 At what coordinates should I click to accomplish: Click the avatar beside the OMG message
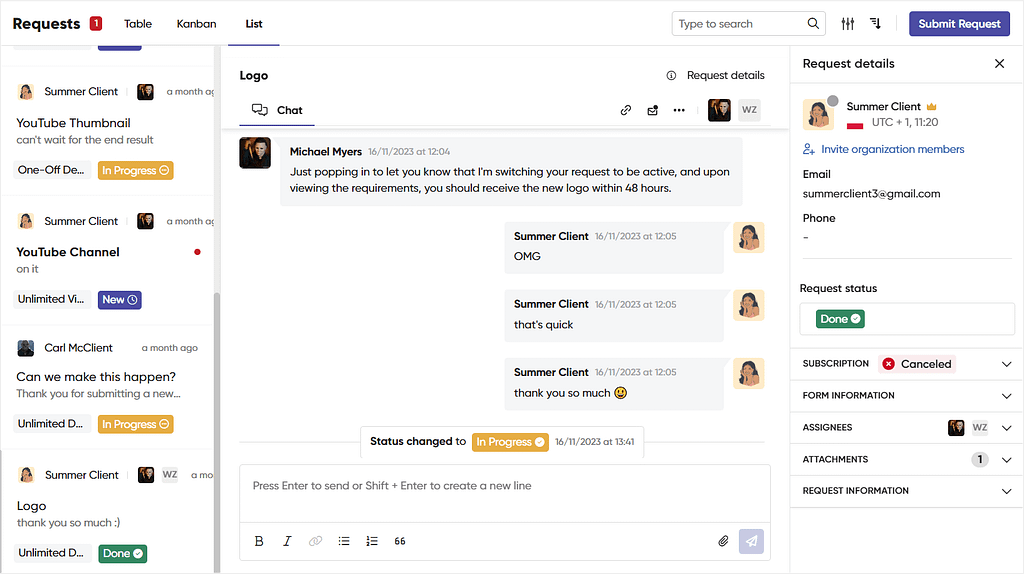point(748,237)
